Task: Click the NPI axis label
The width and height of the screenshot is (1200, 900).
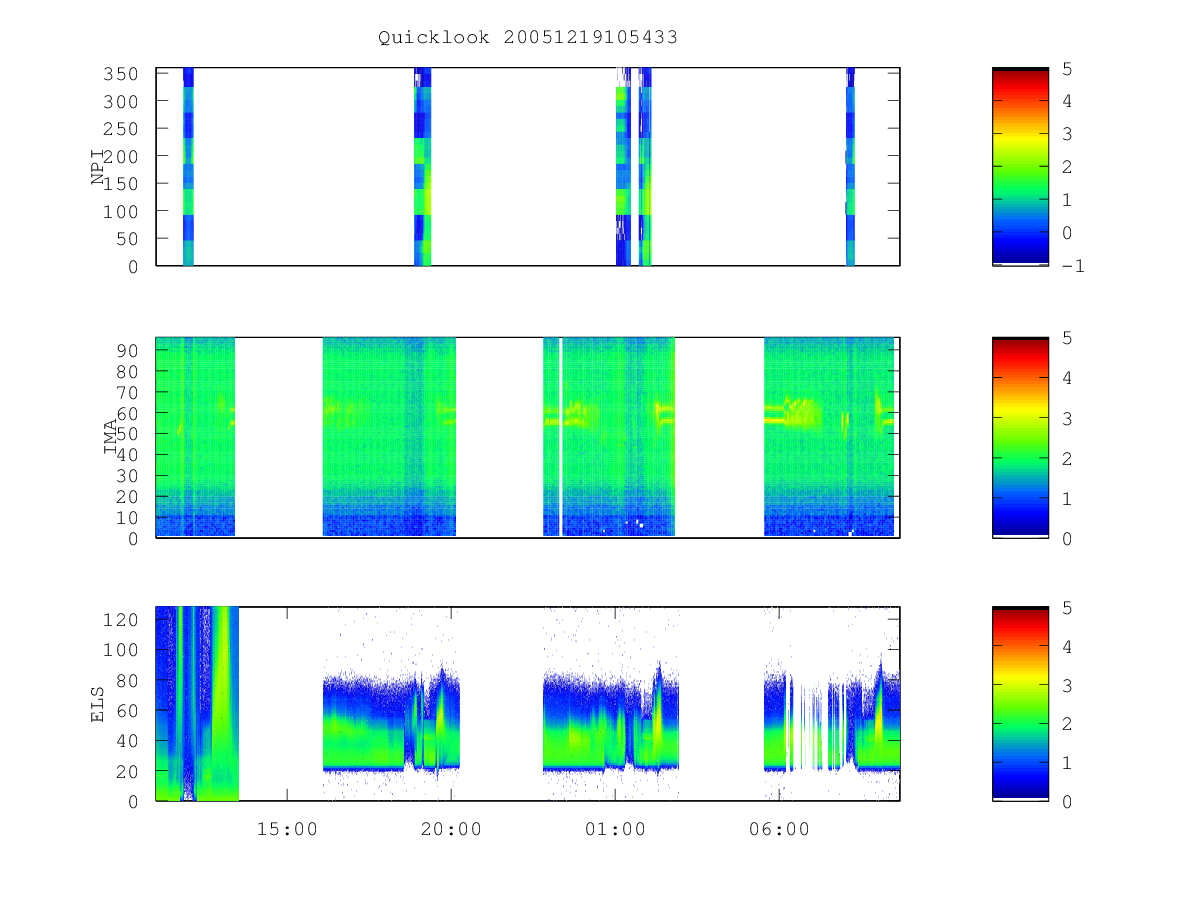Action: (98, 166)
